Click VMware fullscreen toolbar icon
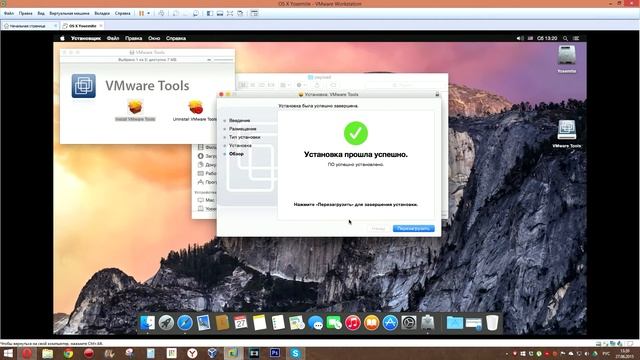Image resolution: width=640 pixels, height=360 pixels. (x=230, y=13)
